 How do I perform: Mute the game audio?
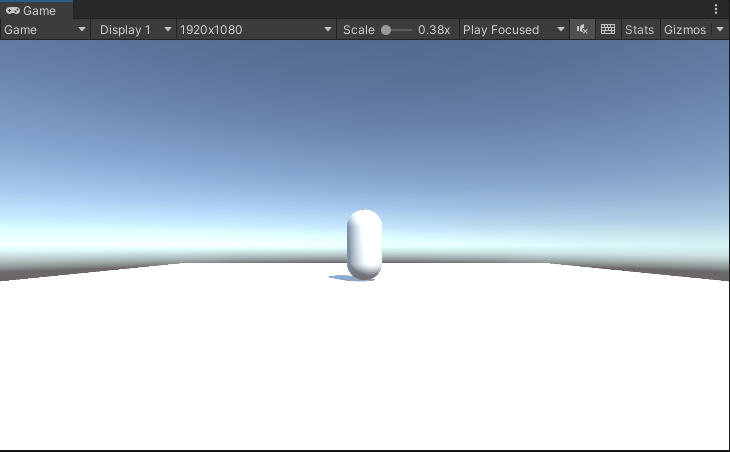[583, 30]
